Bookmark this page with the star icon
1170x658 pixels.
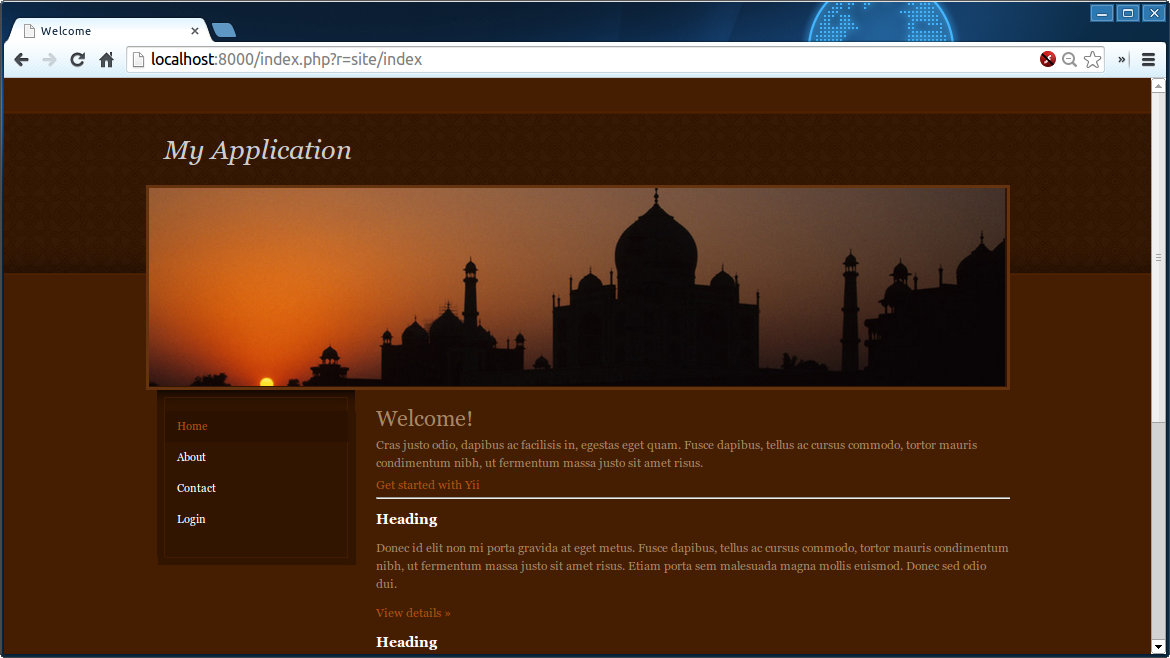[1092, 60]
